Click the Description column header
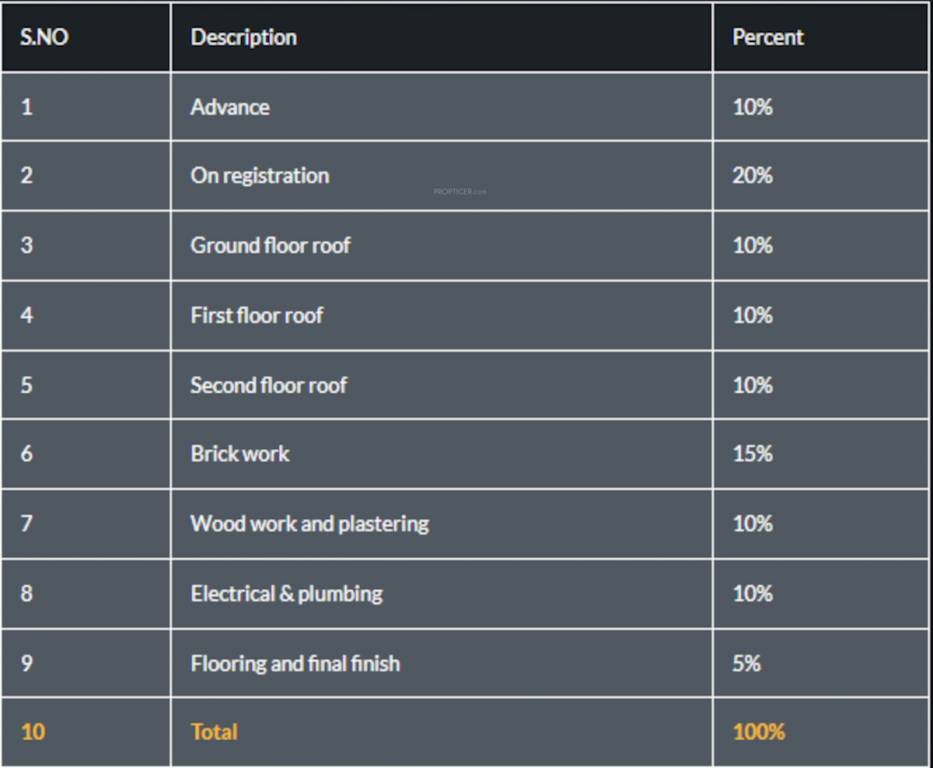933x768 pixels. (244, 38)
